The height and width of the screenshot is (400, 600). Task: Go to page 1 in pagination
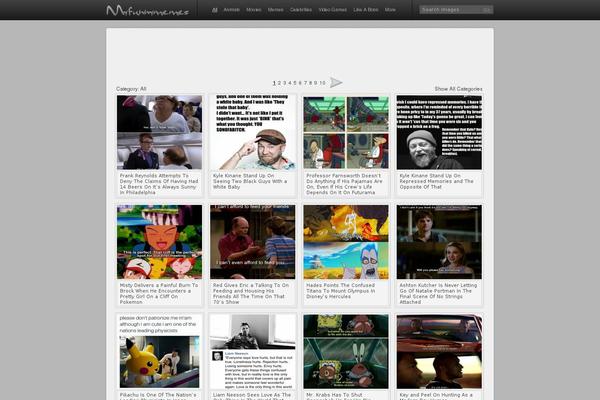click(274, 83)
